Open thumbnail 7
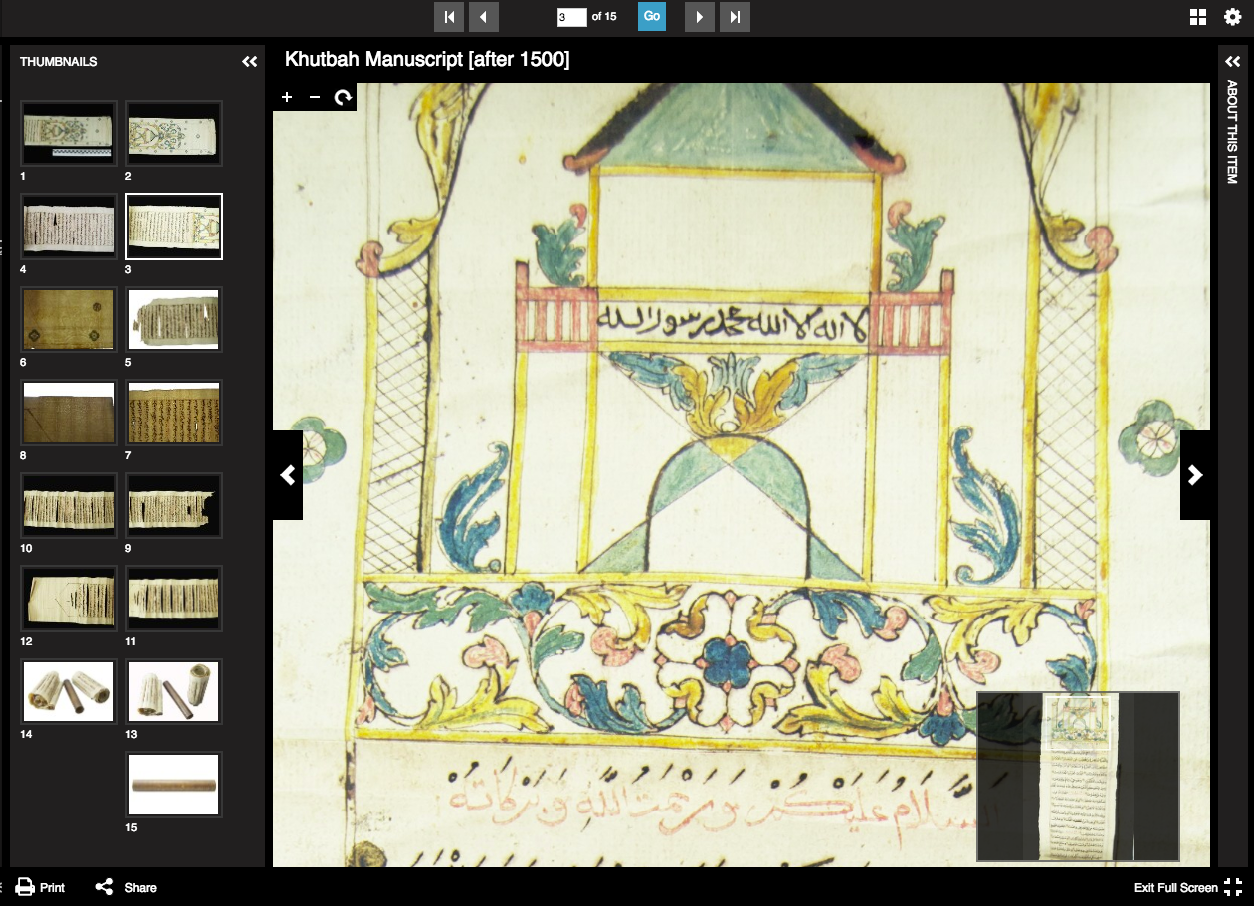 174,412
